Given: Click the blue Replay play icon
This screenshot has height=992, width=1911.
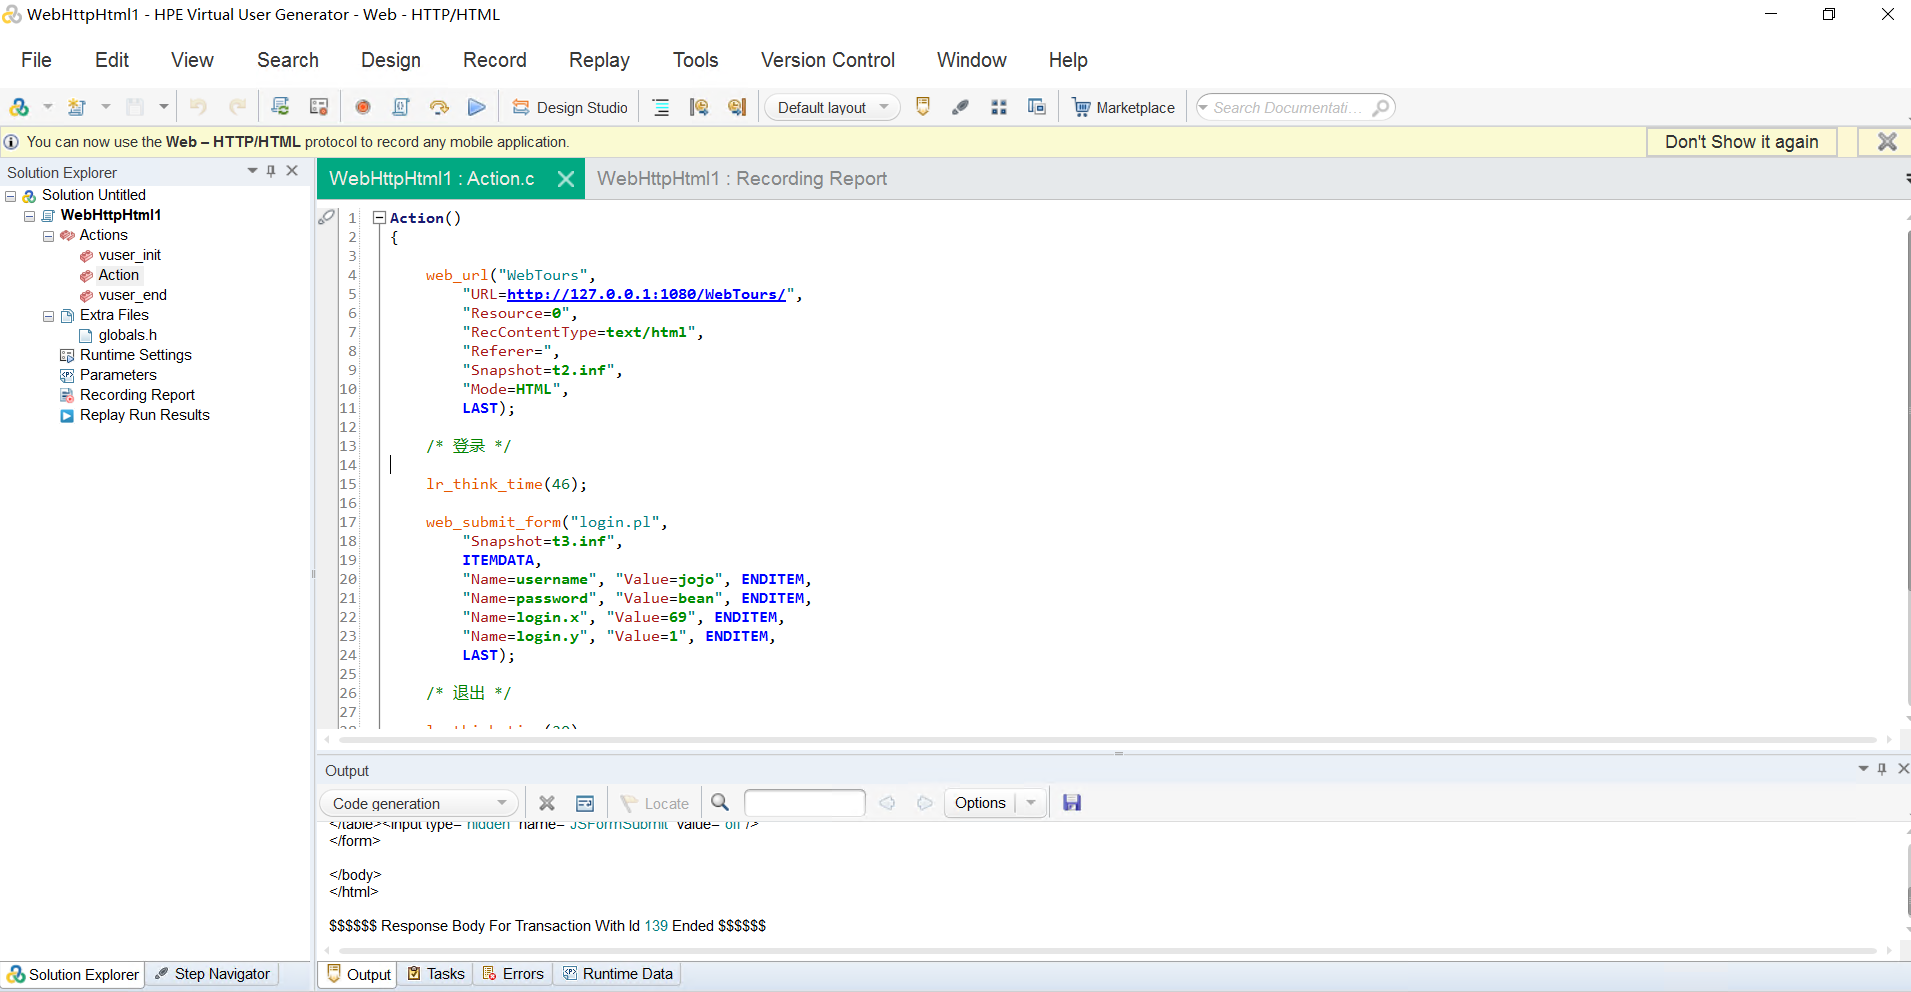Looking at the screenshot, I should click(x=477, y=107).
